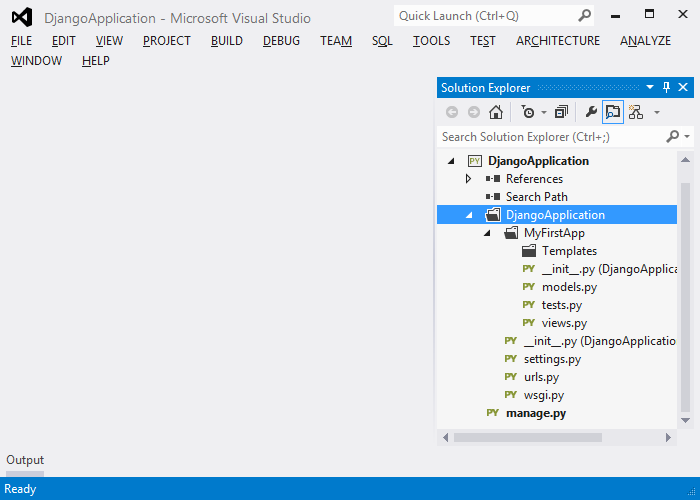The image size is (700, 500).
Task: Click the Search Path node icon
Action: [493, 196]
